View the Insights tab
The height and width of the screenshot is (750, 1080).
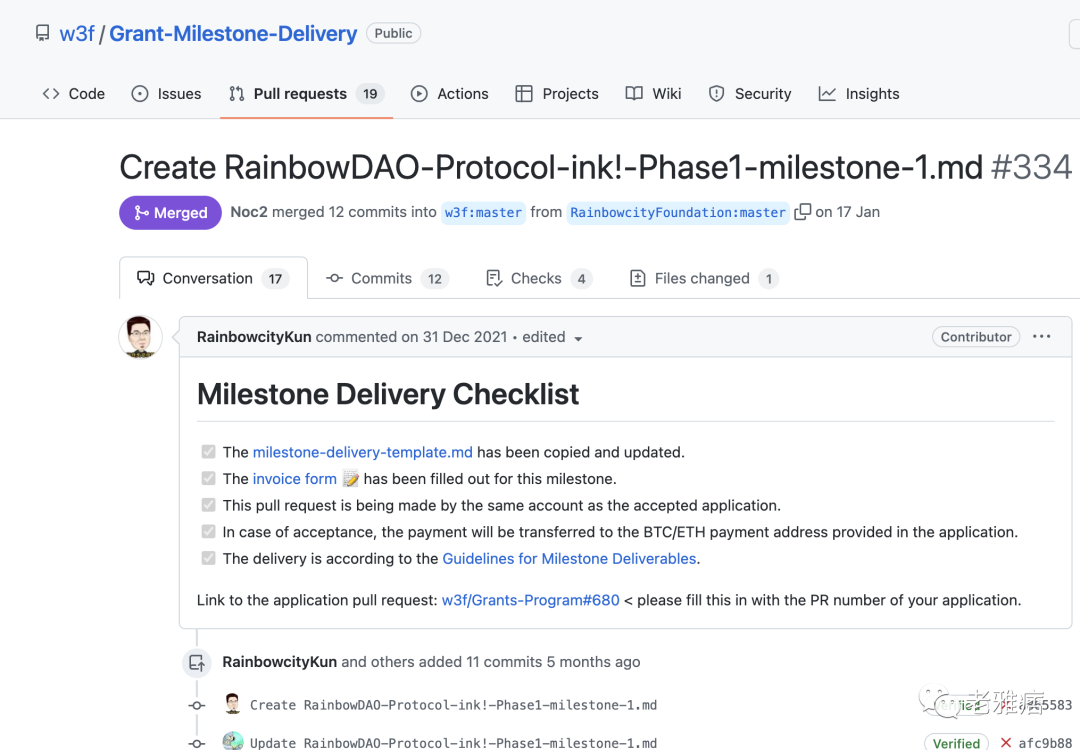pyautogui.click(x=858, y=94)
